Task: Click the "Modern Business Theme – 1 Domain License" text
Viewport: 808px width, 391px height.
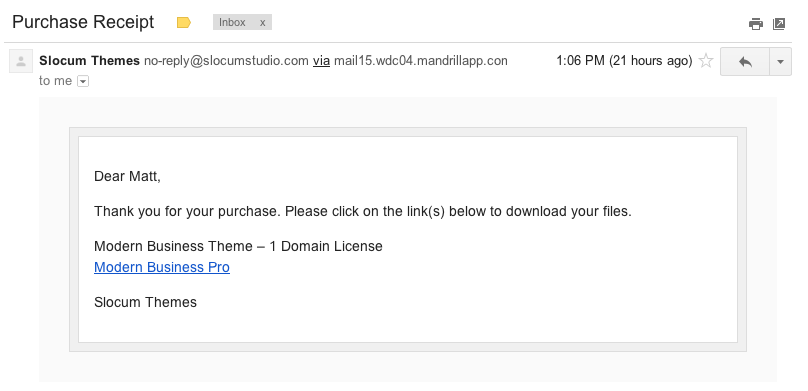Action: coord(238,246)
